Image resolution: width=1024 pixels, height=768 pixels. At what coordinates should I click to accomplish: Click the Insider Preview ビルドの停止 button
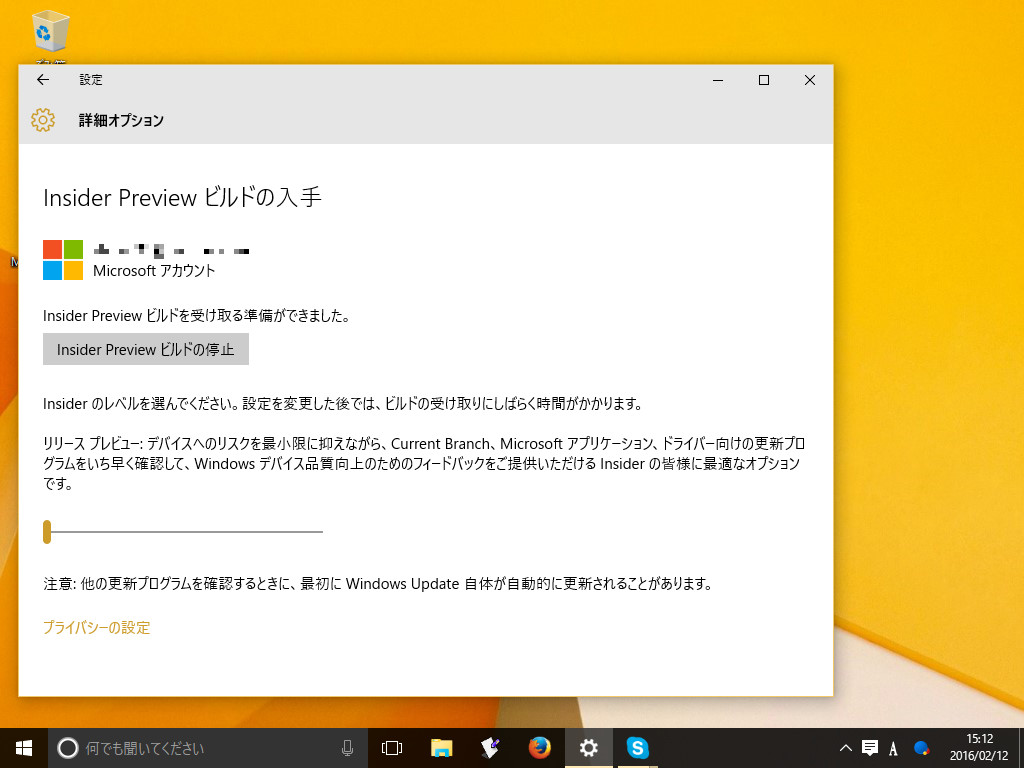[145, 349]
